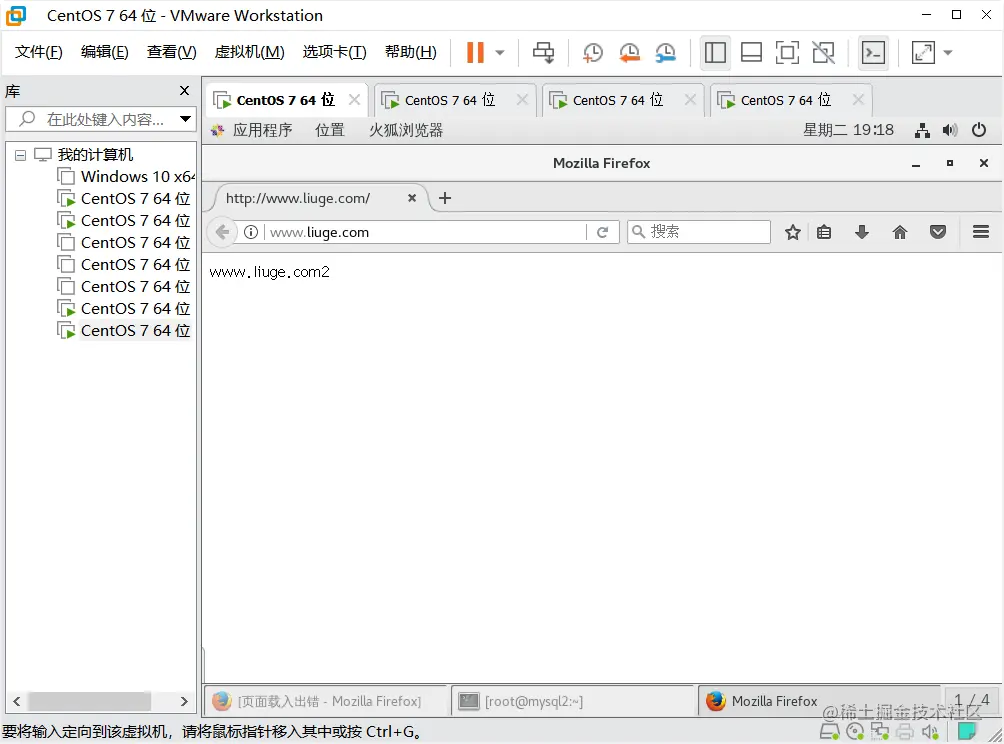This screenshot has width=1004, height=744.
Task: Open a new Firefox tab with plus button
Action: tap(445, 198)
